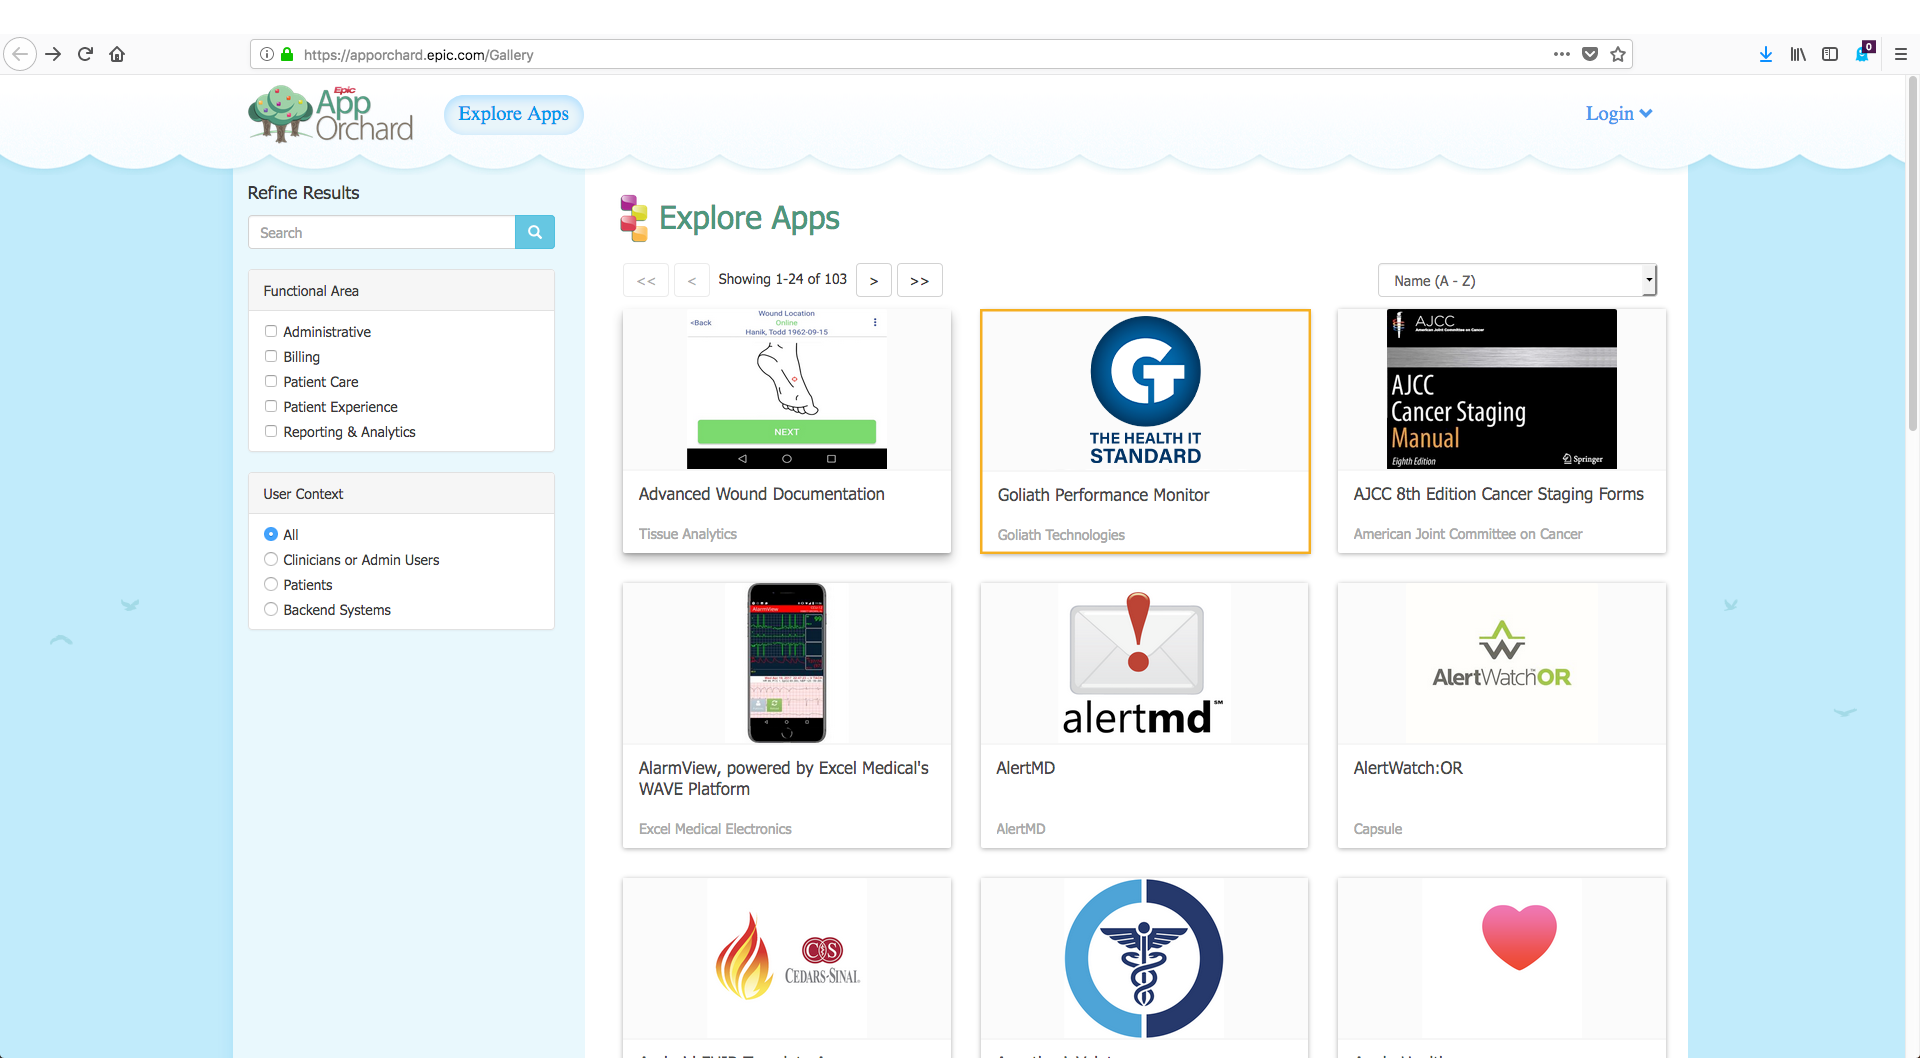
Task: Open the blue caduceus circle app thumbnail
Action: 1144,958
